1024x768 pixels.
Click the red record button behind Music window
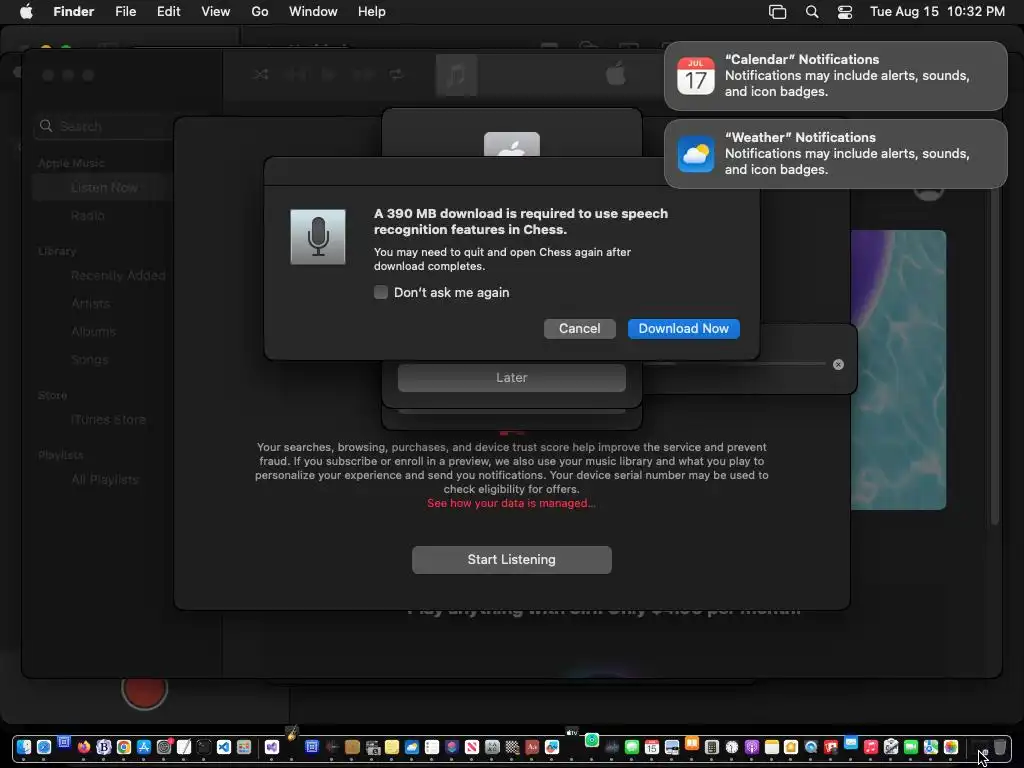click(144, 691)
